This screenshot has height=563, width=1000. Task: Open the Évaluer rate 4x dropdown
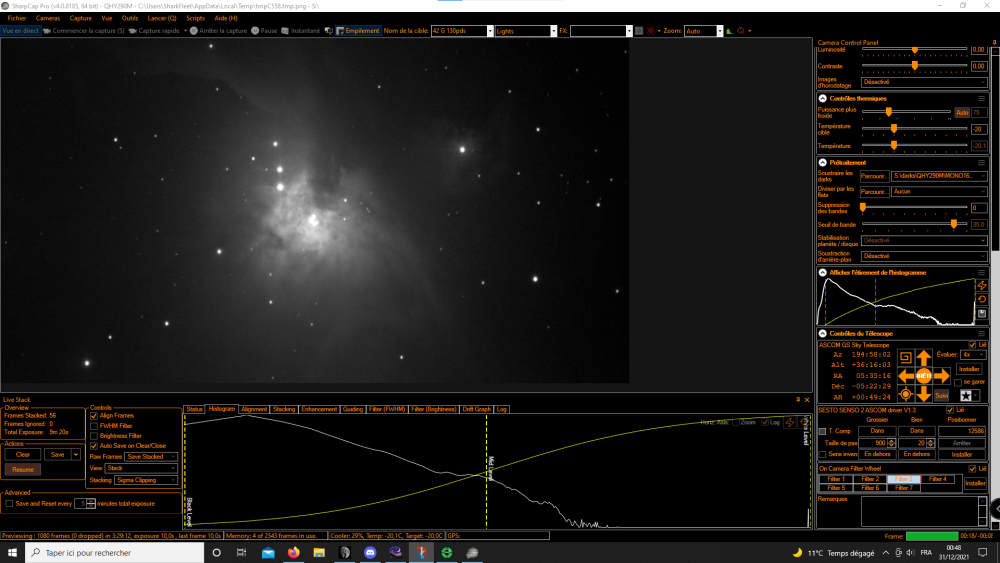click(973, 355)
